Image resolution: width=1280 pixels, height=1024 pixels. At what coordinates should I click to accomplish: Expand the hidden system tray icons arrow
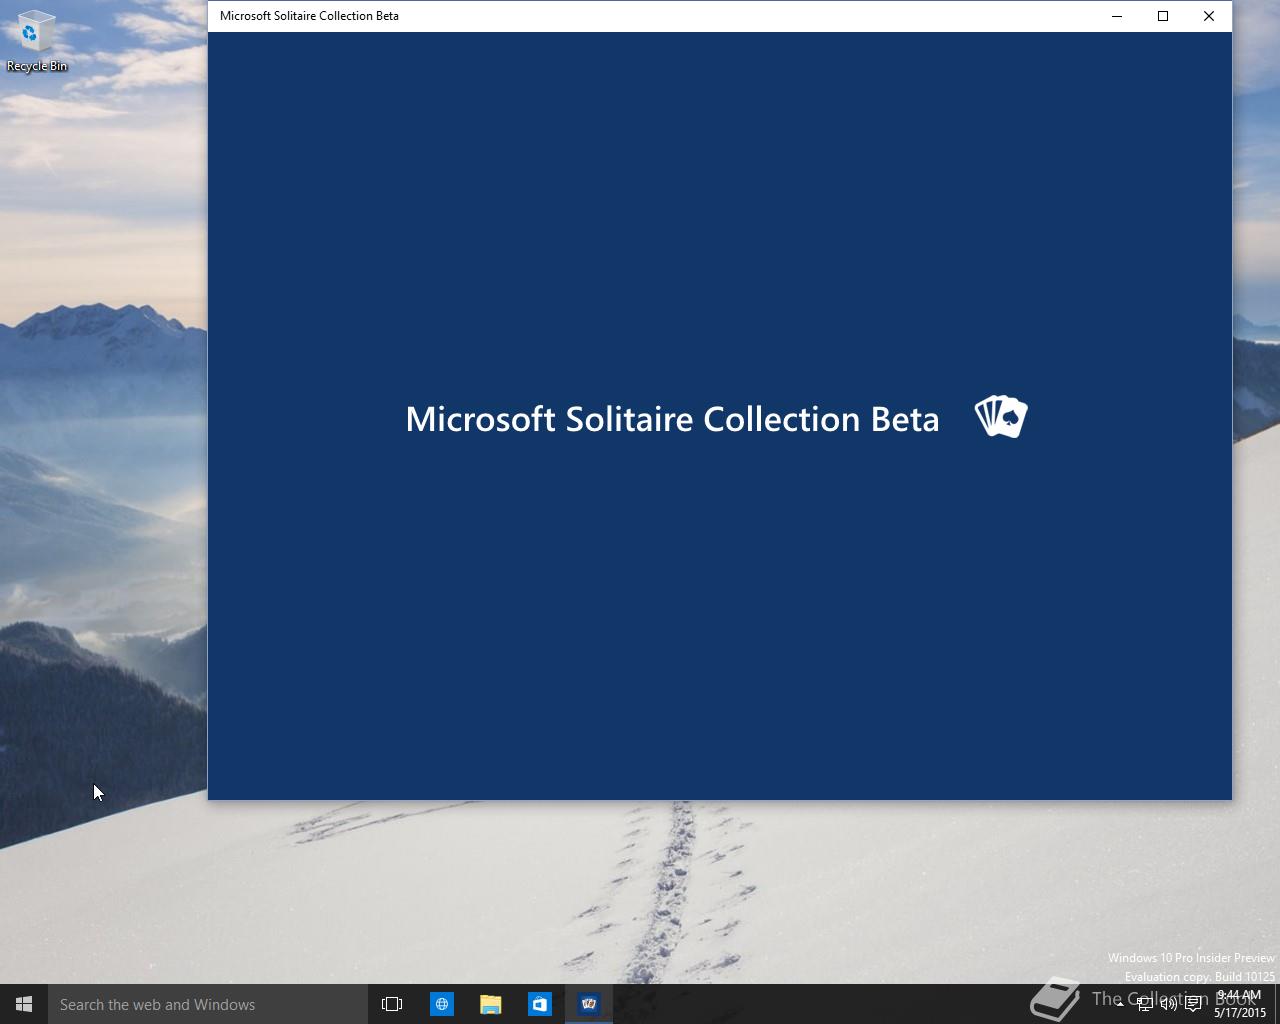[1119, 1004]
